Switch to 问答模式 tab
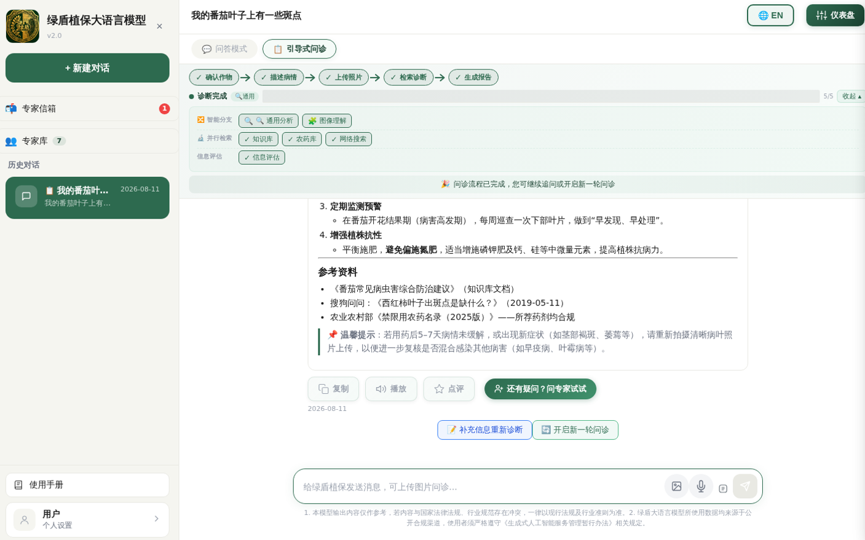Screen dimensions: 865x540 point(225,49)
